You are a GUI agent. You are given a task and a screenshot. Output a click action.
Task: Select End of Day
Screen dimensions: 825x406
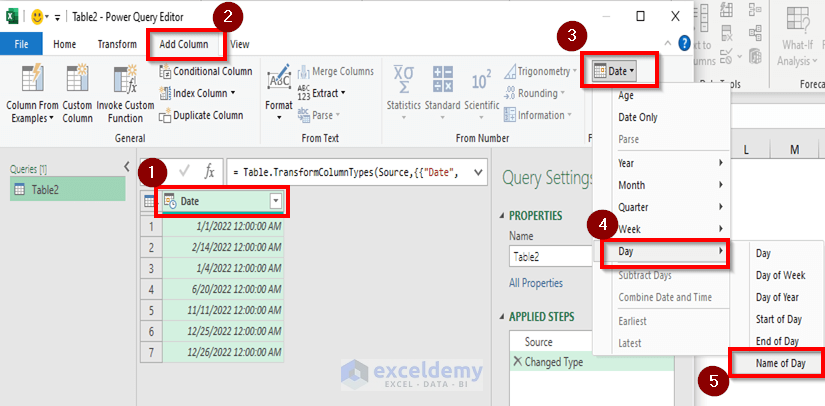tap(778, 341)
